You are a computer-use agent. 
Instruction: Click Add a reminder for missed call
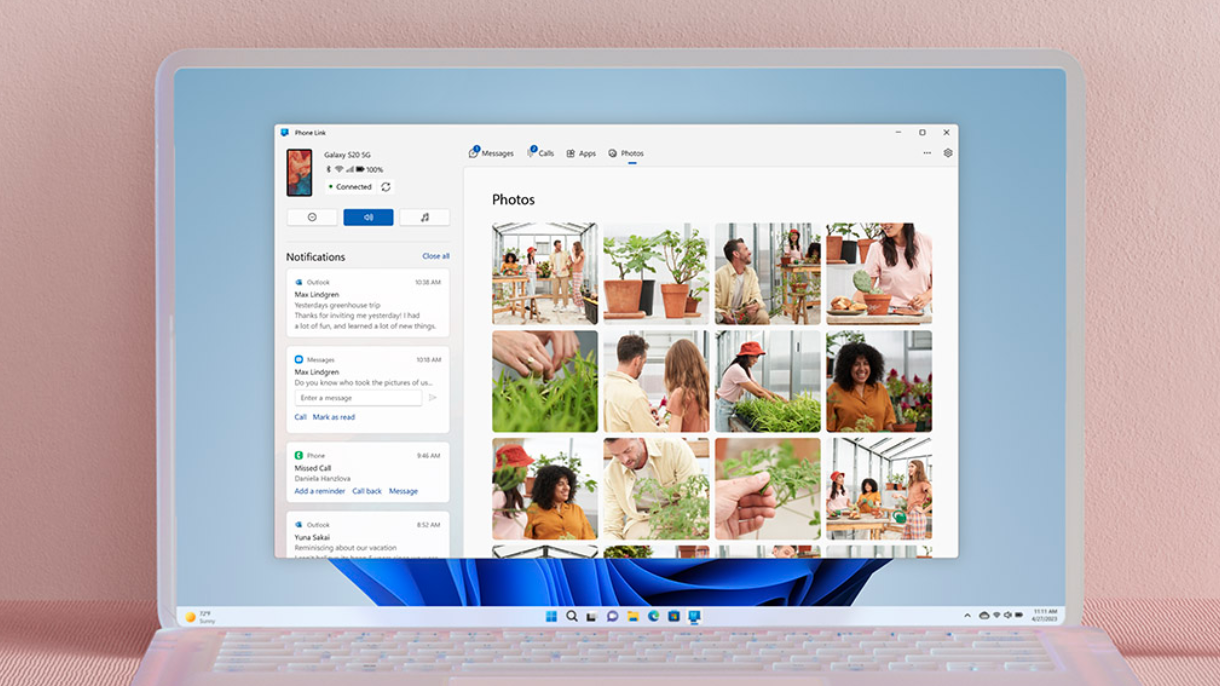[320, 491]
